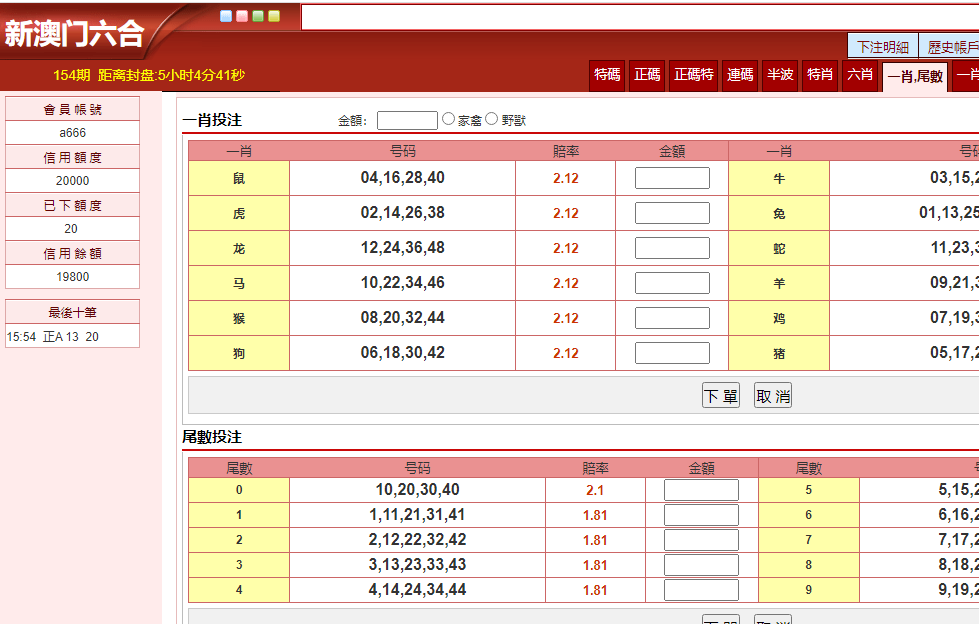Click the amount box for 龙 row

[672, 248]
